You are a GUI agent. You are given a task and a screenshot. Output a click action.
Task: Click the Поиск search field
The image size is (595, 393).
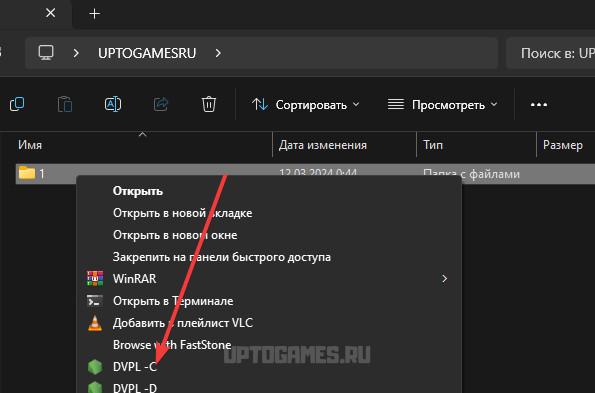(551, 53)
